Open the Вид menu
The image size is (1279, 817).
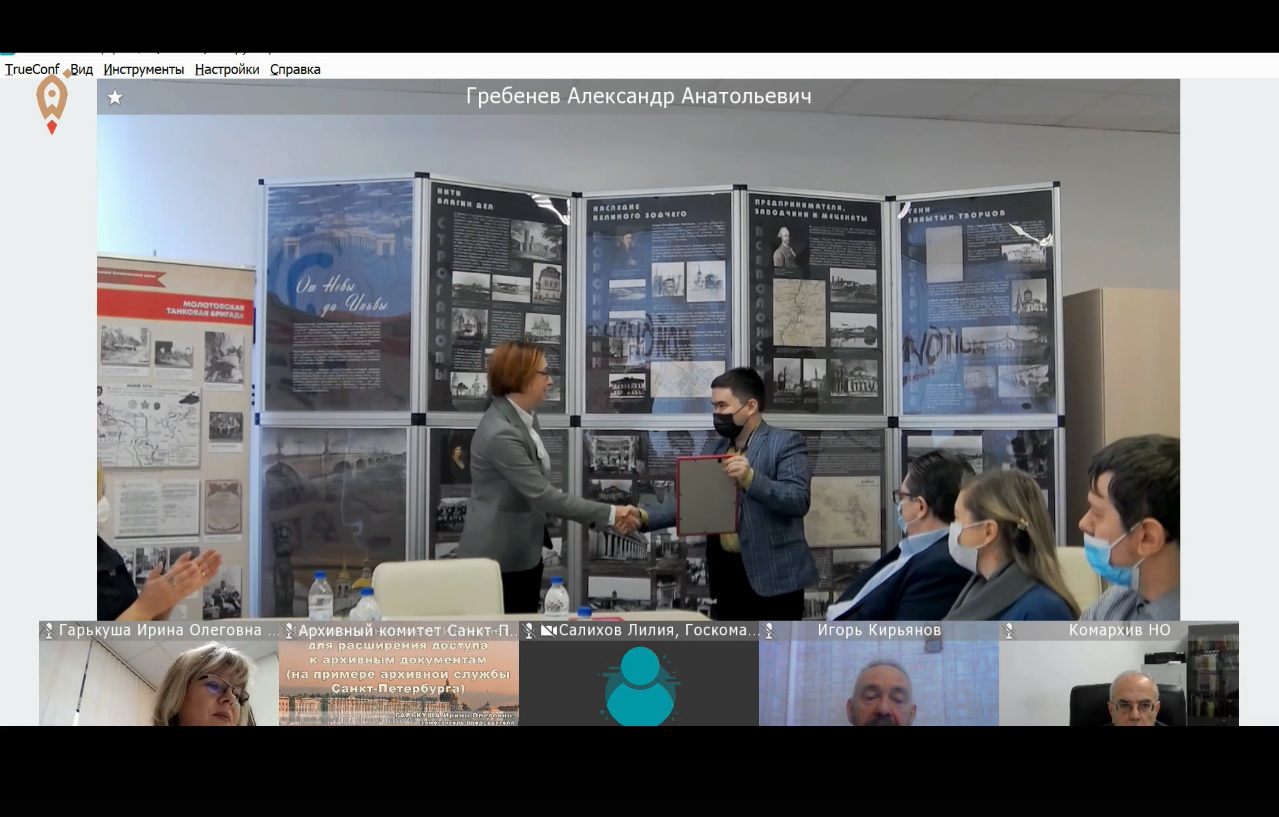point(81,69)
